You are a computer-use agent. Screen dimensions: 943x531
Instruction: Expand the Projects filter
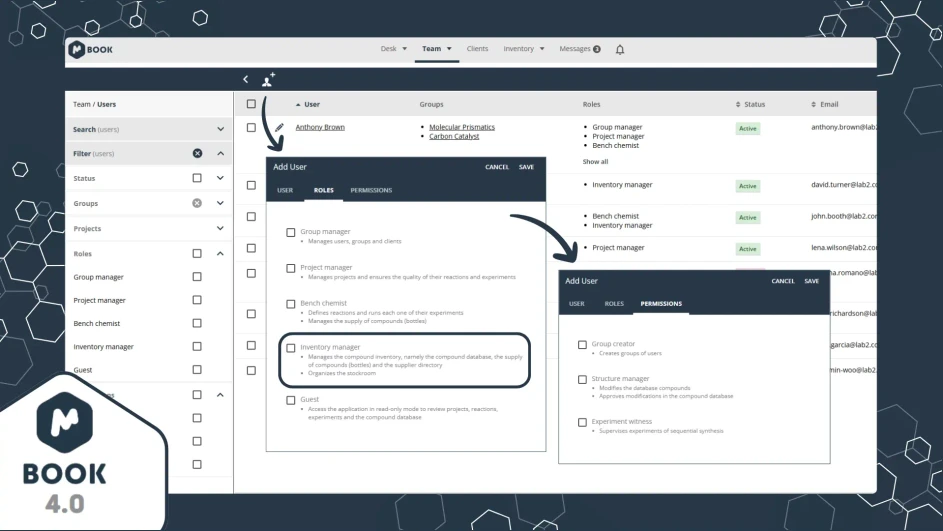(220, 229)
